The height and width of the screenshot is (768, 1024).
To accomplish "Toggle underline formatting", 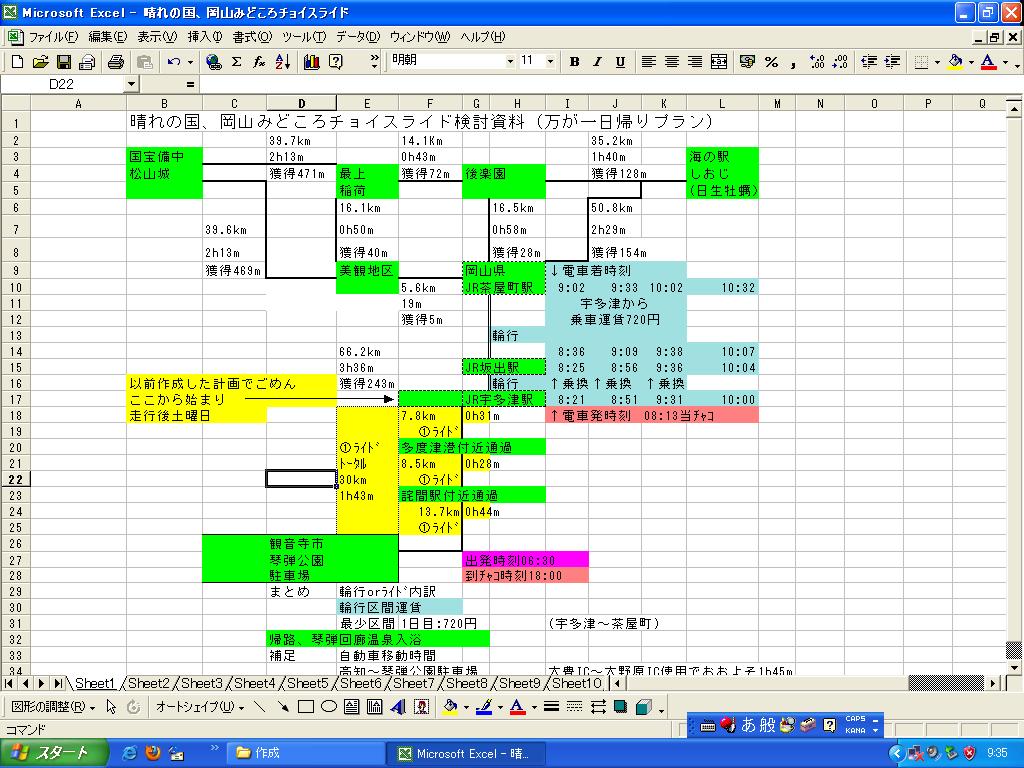I will click(x=620, y=62).
